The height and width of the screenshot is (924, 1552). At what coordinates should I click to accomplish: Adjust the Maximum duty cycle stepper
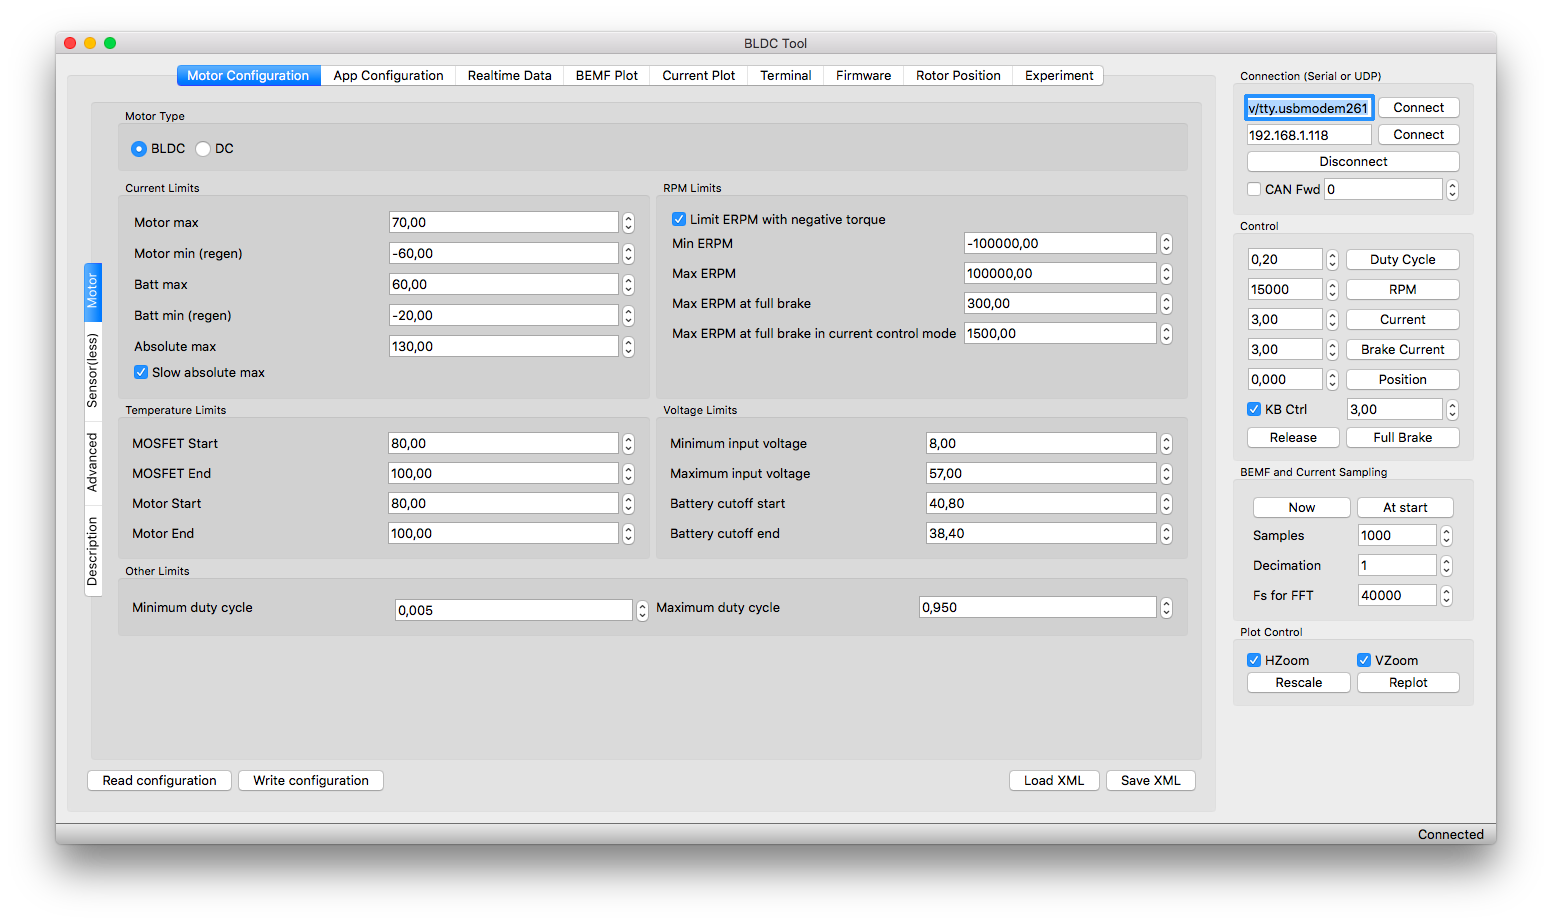[1166, 608]
